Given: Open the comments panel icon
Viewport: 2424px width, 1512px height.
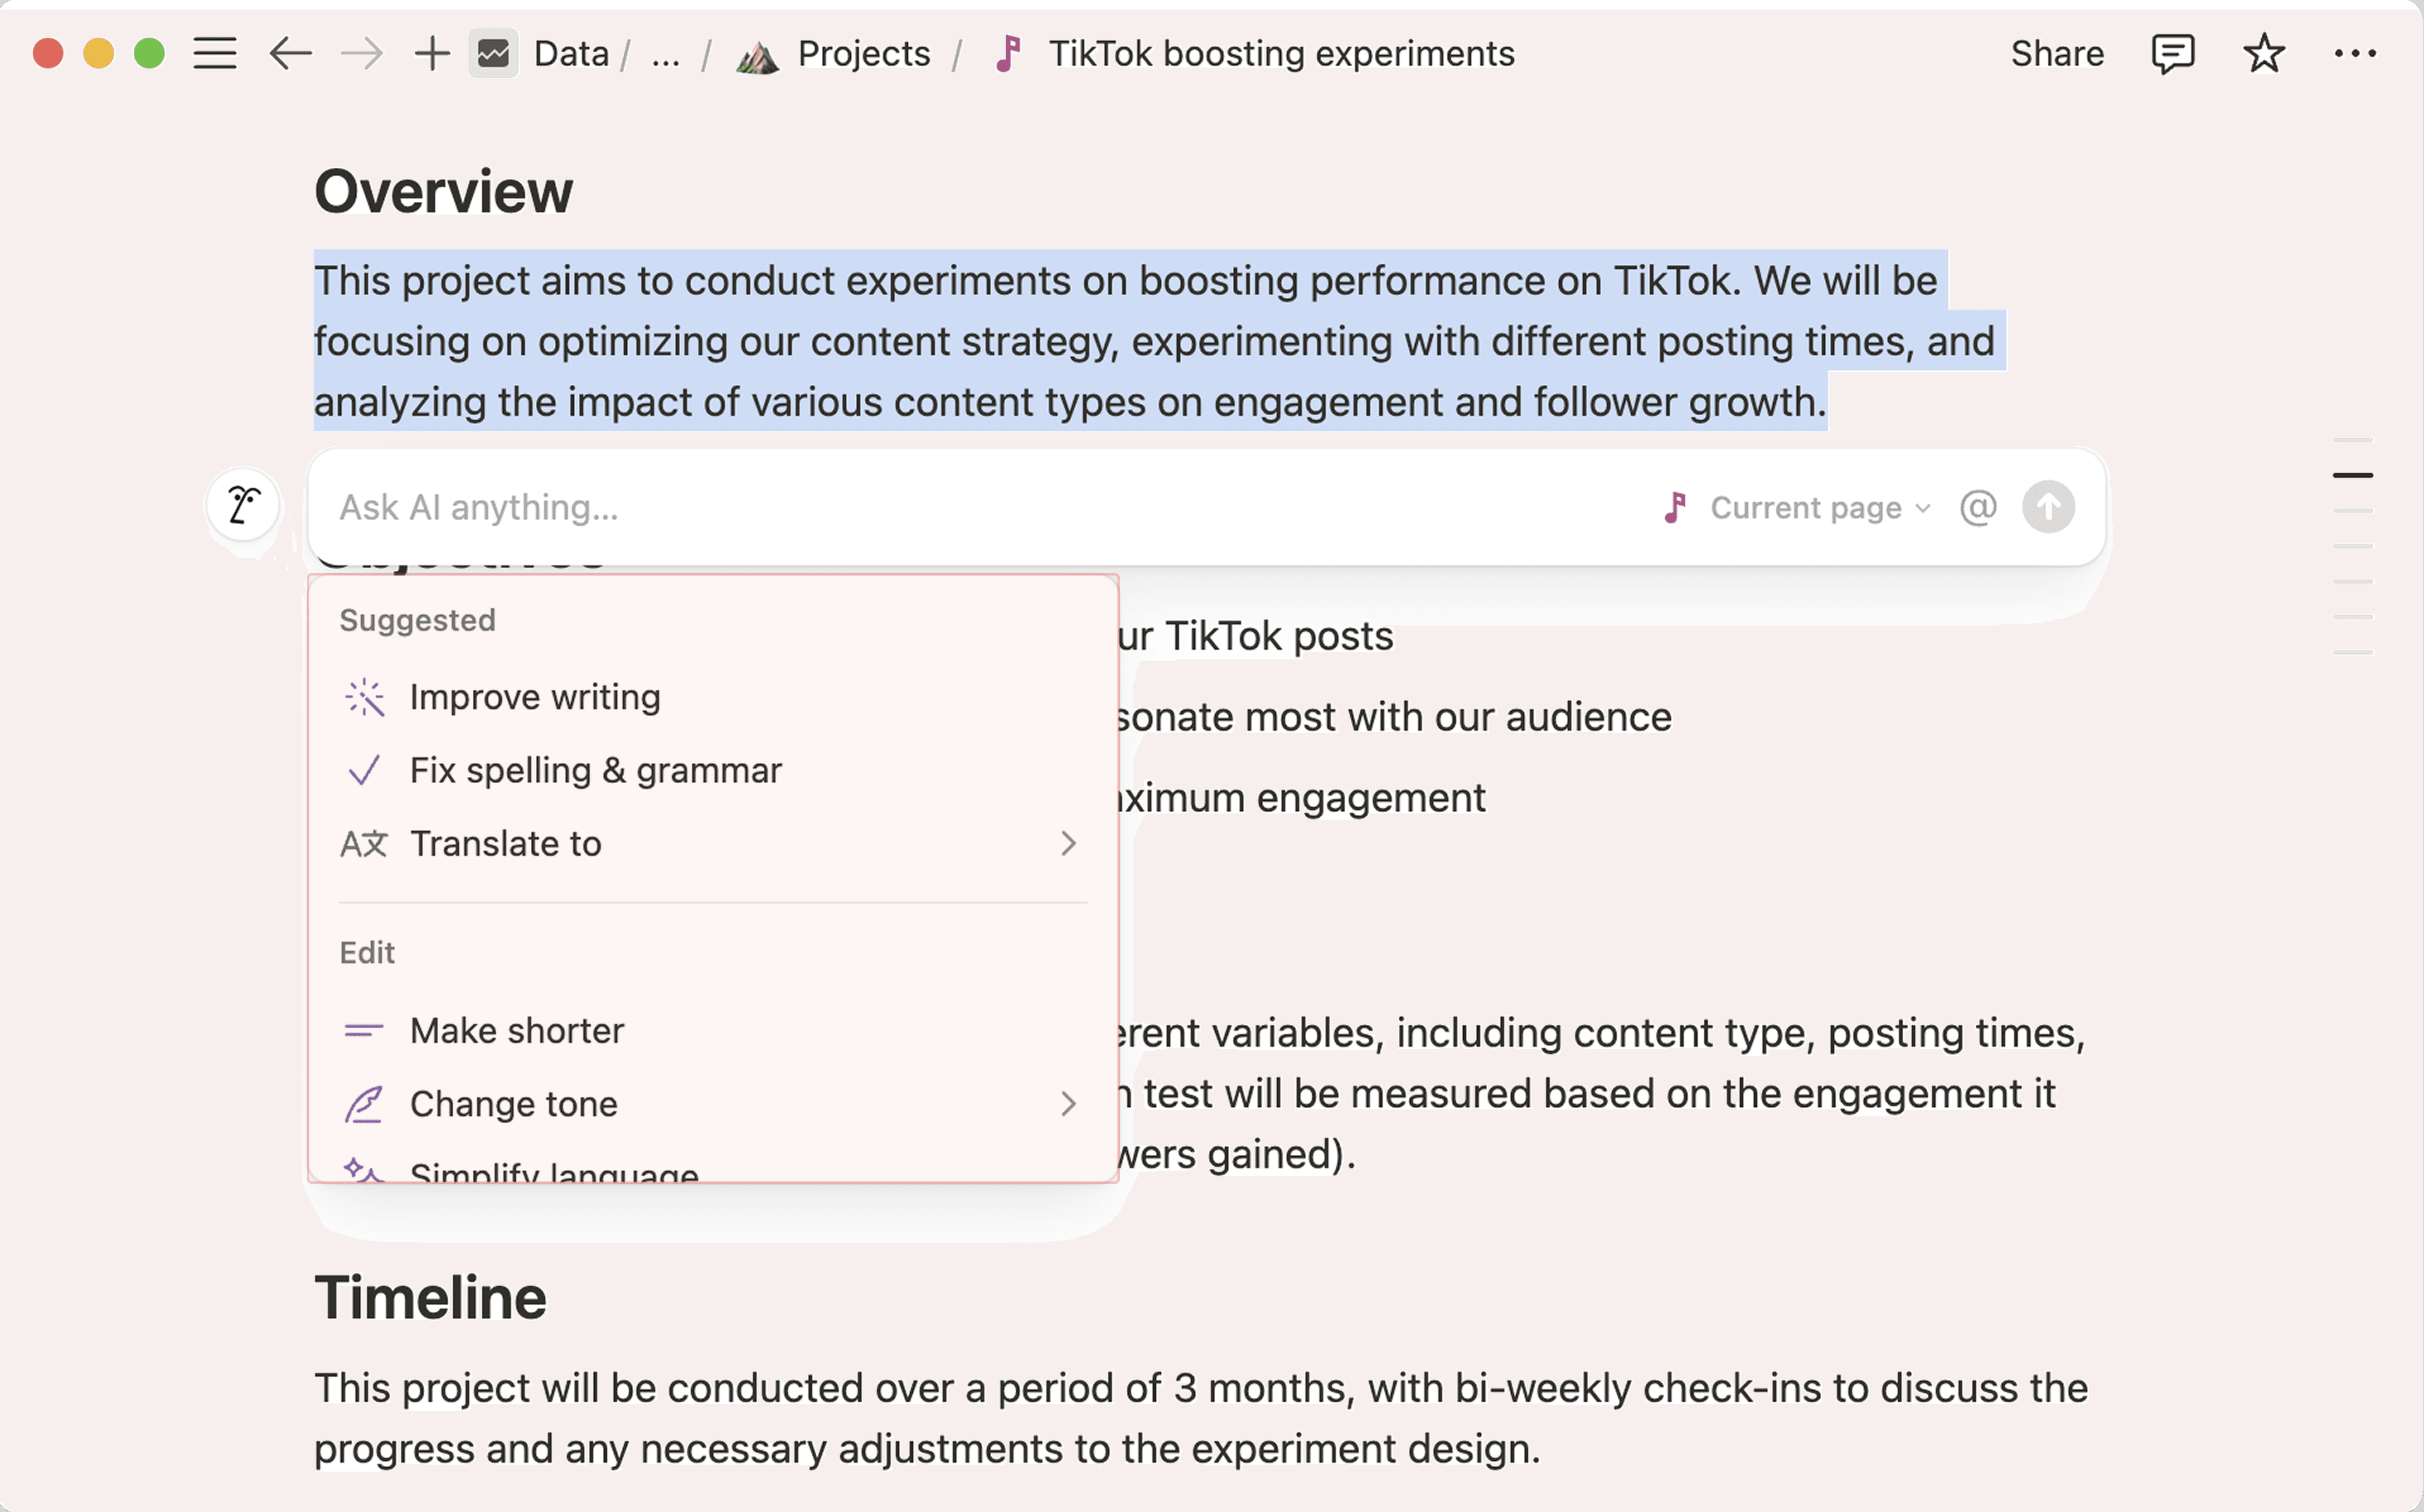Looking at the screenshot, I should 2172,53.
